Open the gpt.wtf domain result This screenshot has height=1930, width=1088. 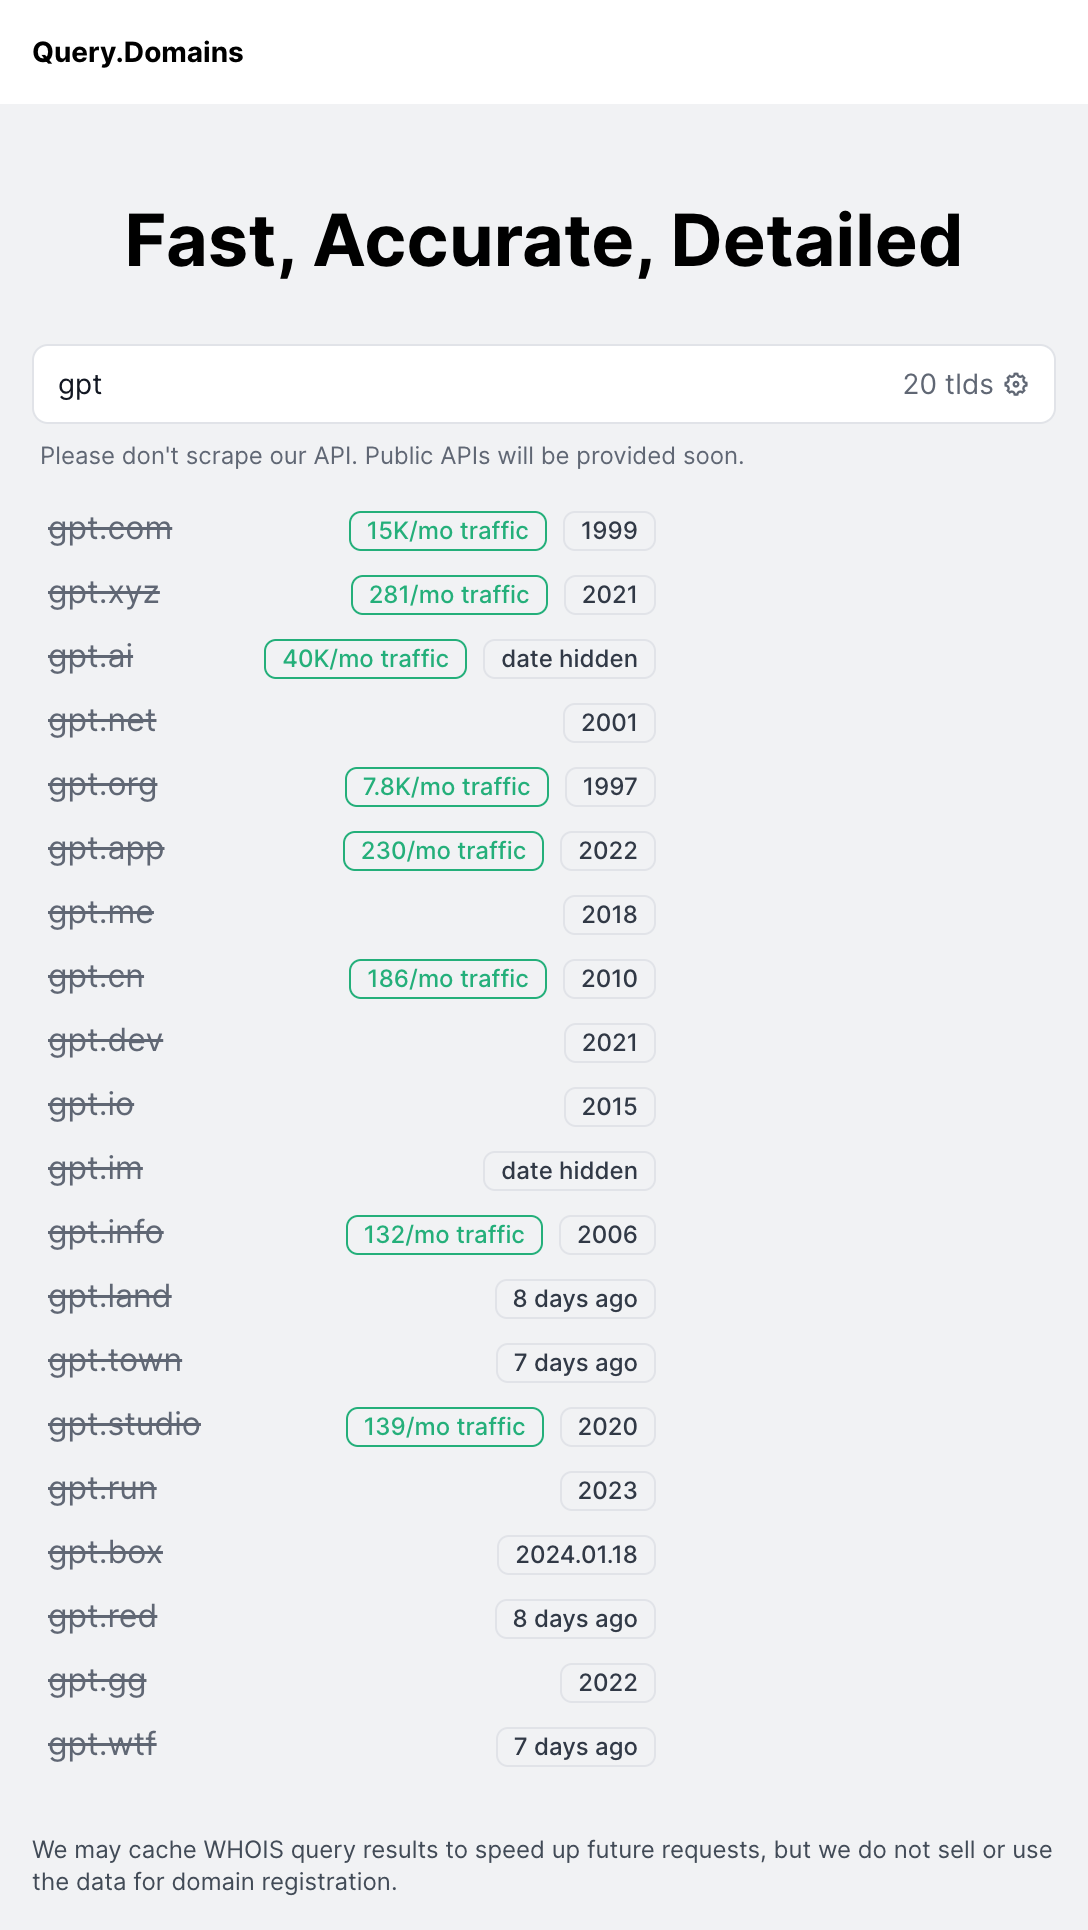click(x=103, y=1745)
